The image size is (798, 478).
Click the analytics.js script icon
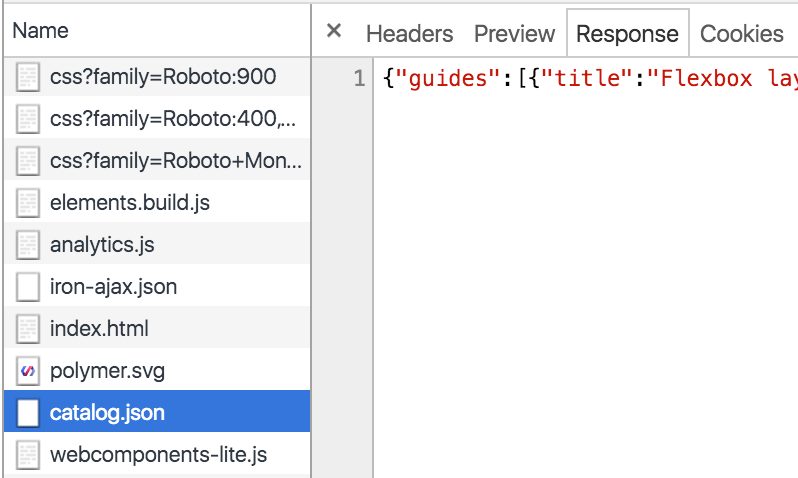tap(29, 245)
